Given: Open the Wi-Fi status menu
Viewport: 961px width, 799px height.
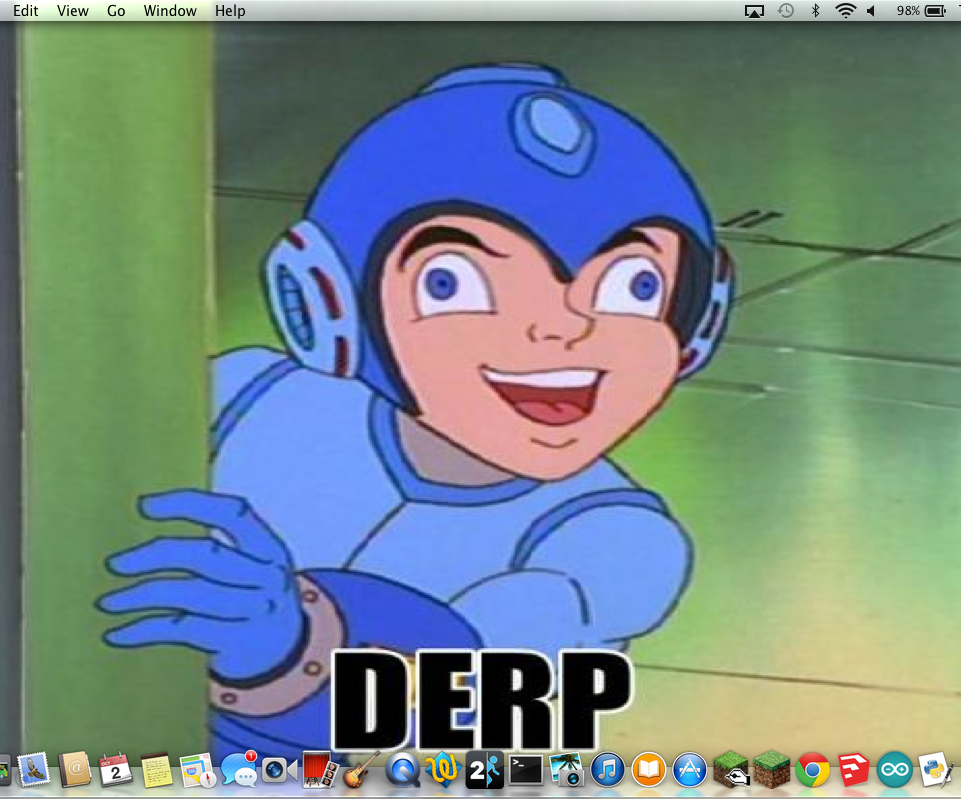Looking at the screenshot, I should [x=846, y=10].
